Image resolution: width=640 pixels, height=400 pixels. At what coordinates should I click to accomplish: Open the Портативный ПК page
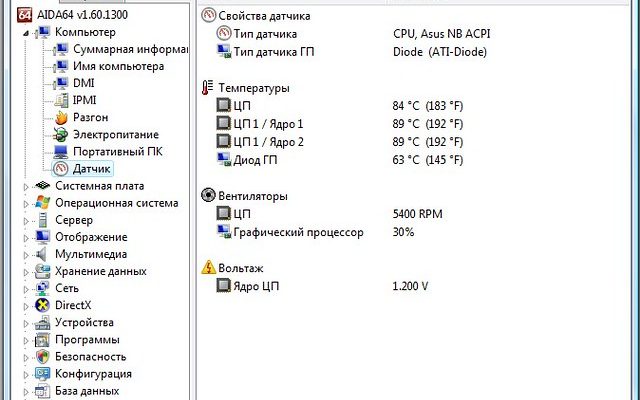point(117,152)
